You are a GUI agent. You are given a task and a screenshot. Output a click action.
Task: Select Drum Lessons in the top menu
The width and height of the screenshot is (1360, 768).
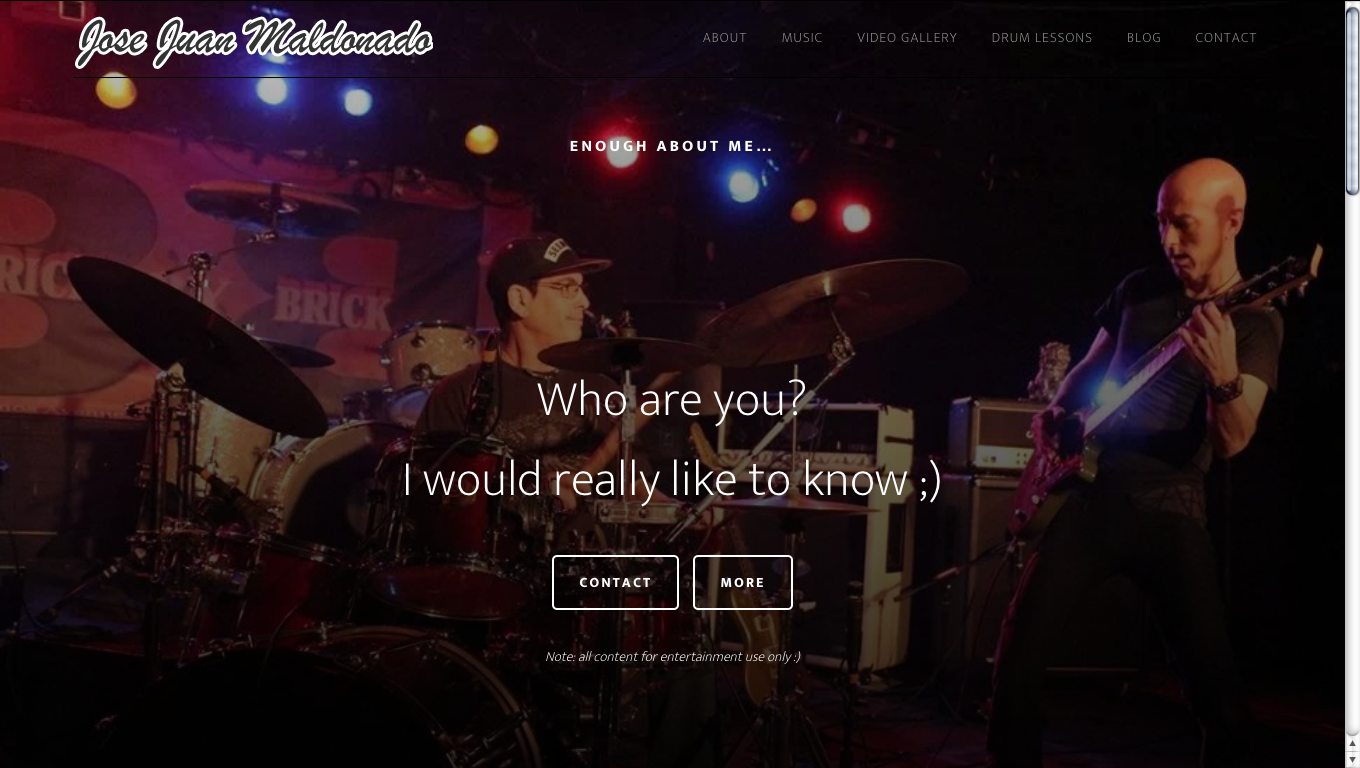(x=1042, y=38)
